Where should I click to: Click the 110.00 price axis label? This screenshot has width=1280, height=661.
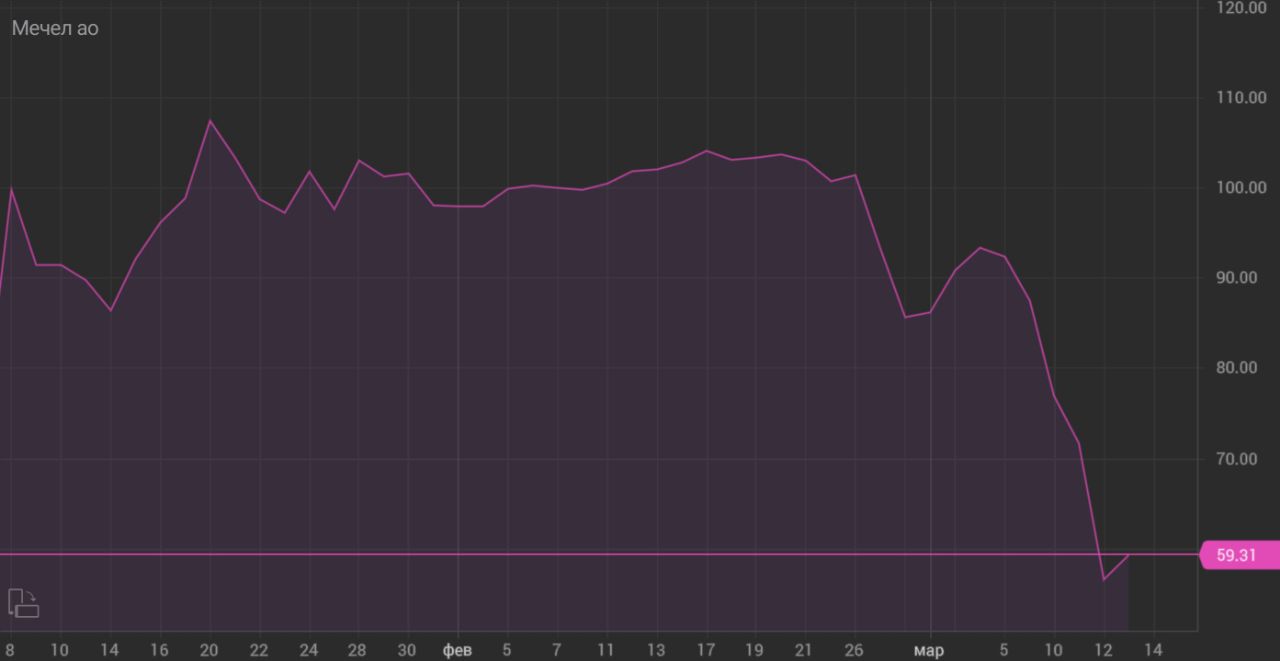coord(1242,98)
